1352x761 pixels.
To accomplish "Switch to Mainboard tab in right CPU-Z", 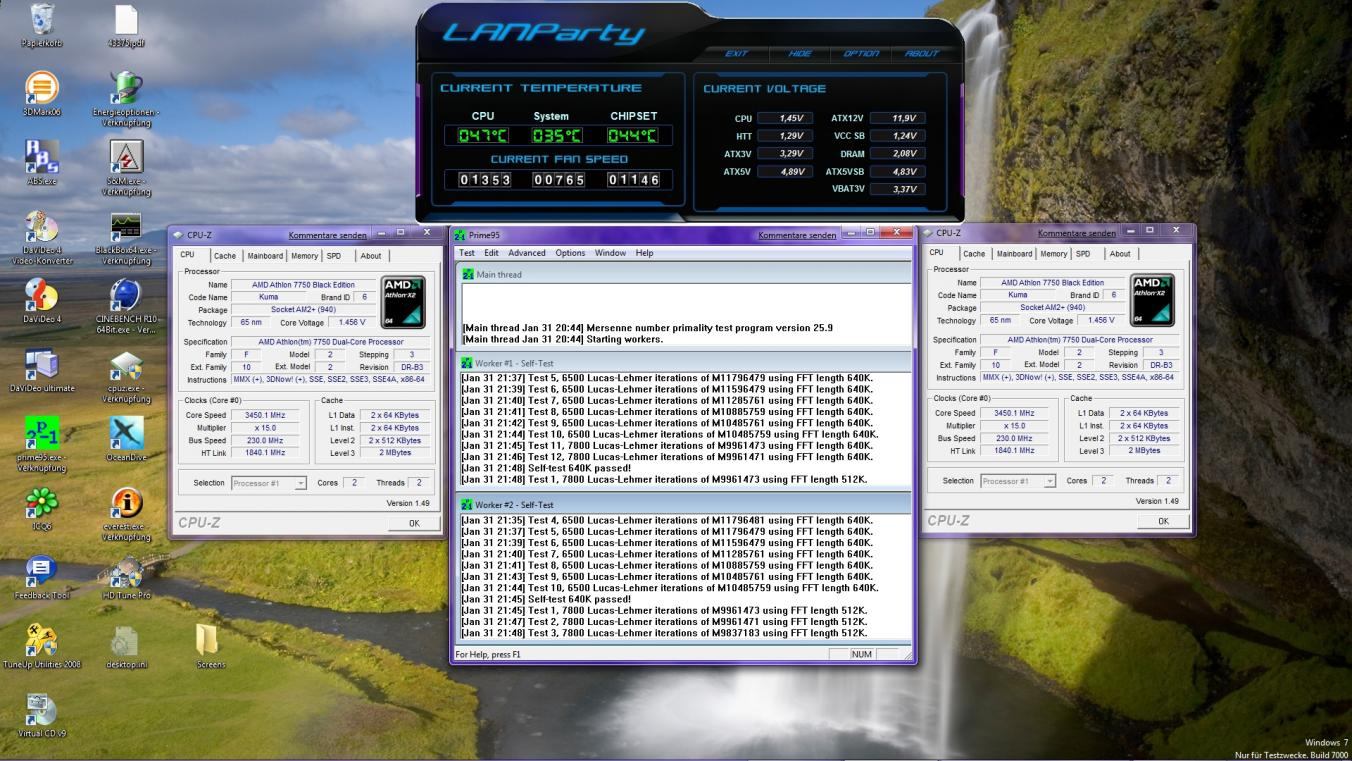I will pos(1014,254).
